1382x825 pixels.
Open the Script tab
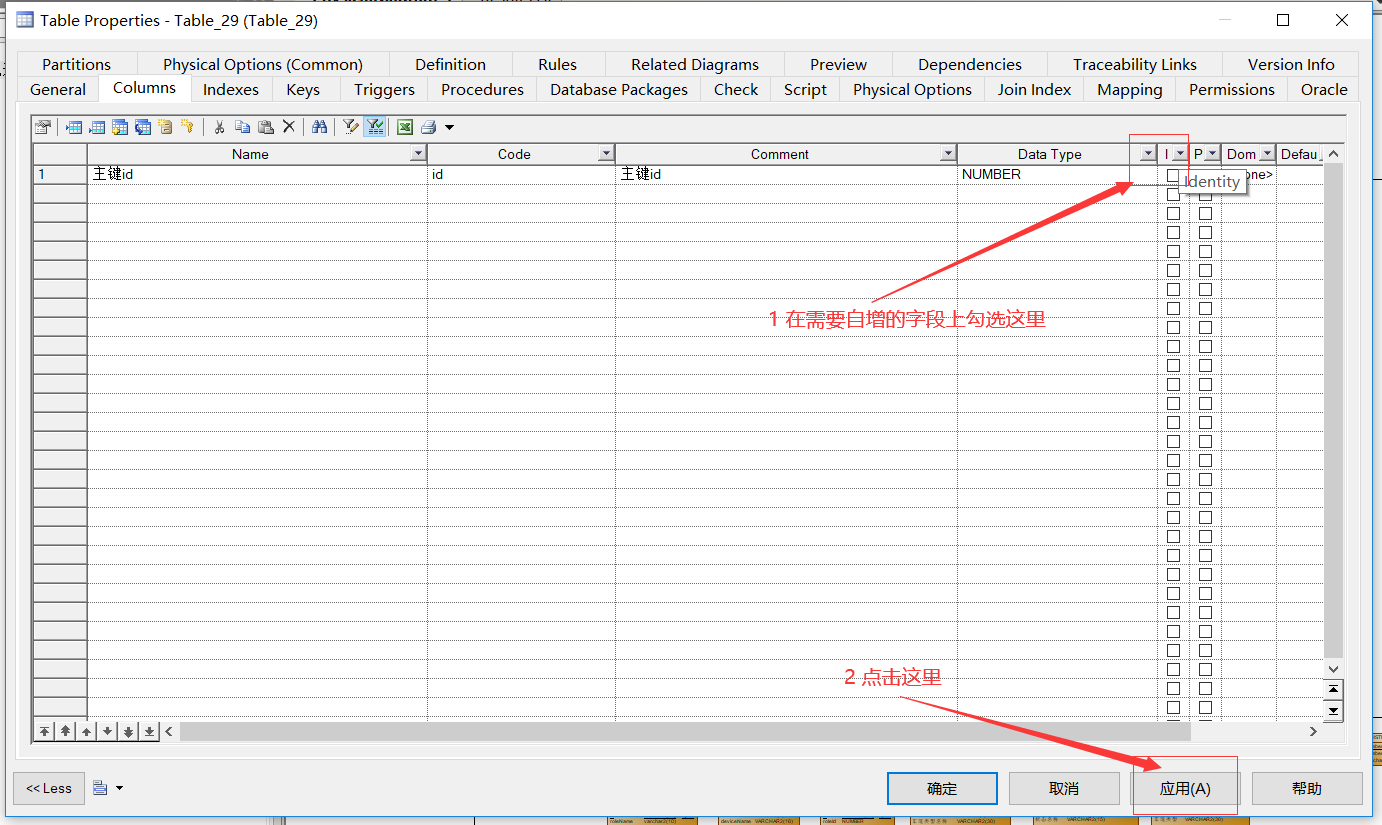(805, 89)
